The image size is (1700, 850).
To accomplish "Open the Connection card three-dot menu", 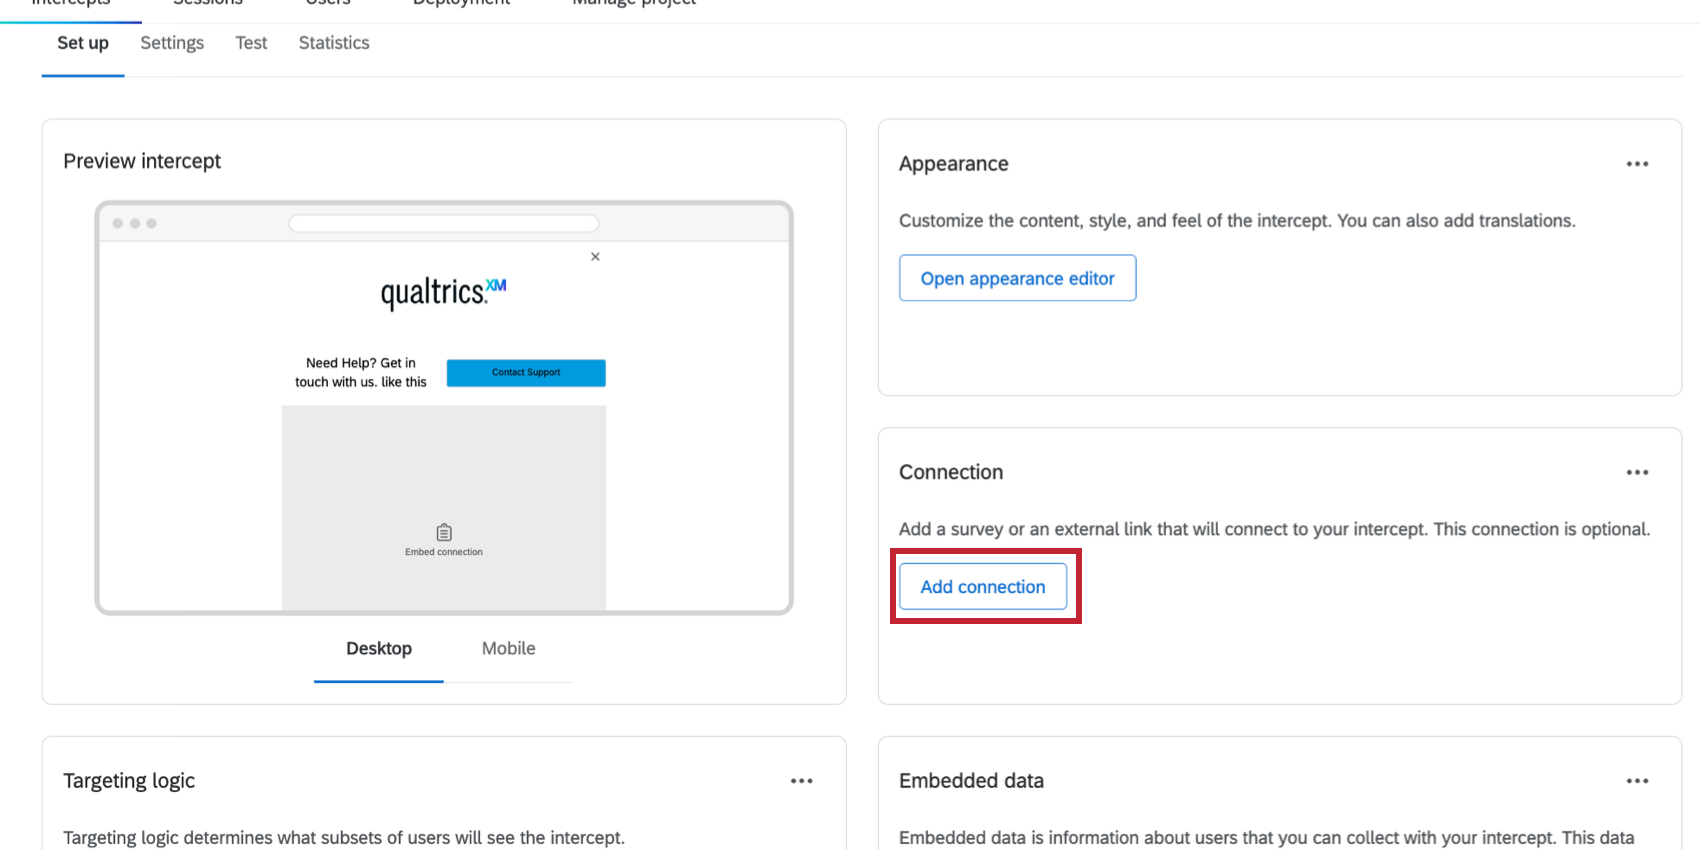I will pos(1637,472).
